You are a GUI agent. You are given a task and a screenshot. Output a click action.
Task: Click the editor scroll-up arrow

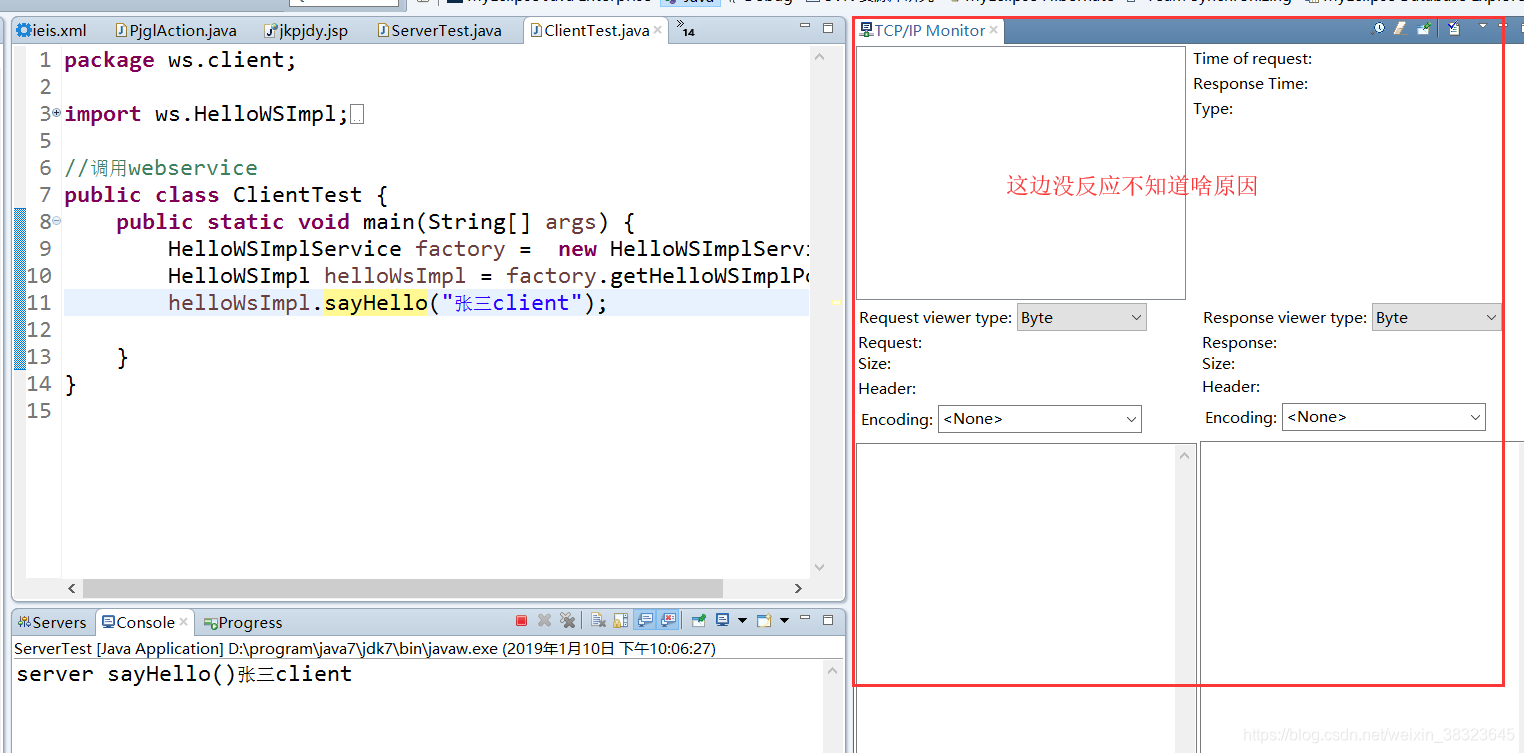[820, 57]
